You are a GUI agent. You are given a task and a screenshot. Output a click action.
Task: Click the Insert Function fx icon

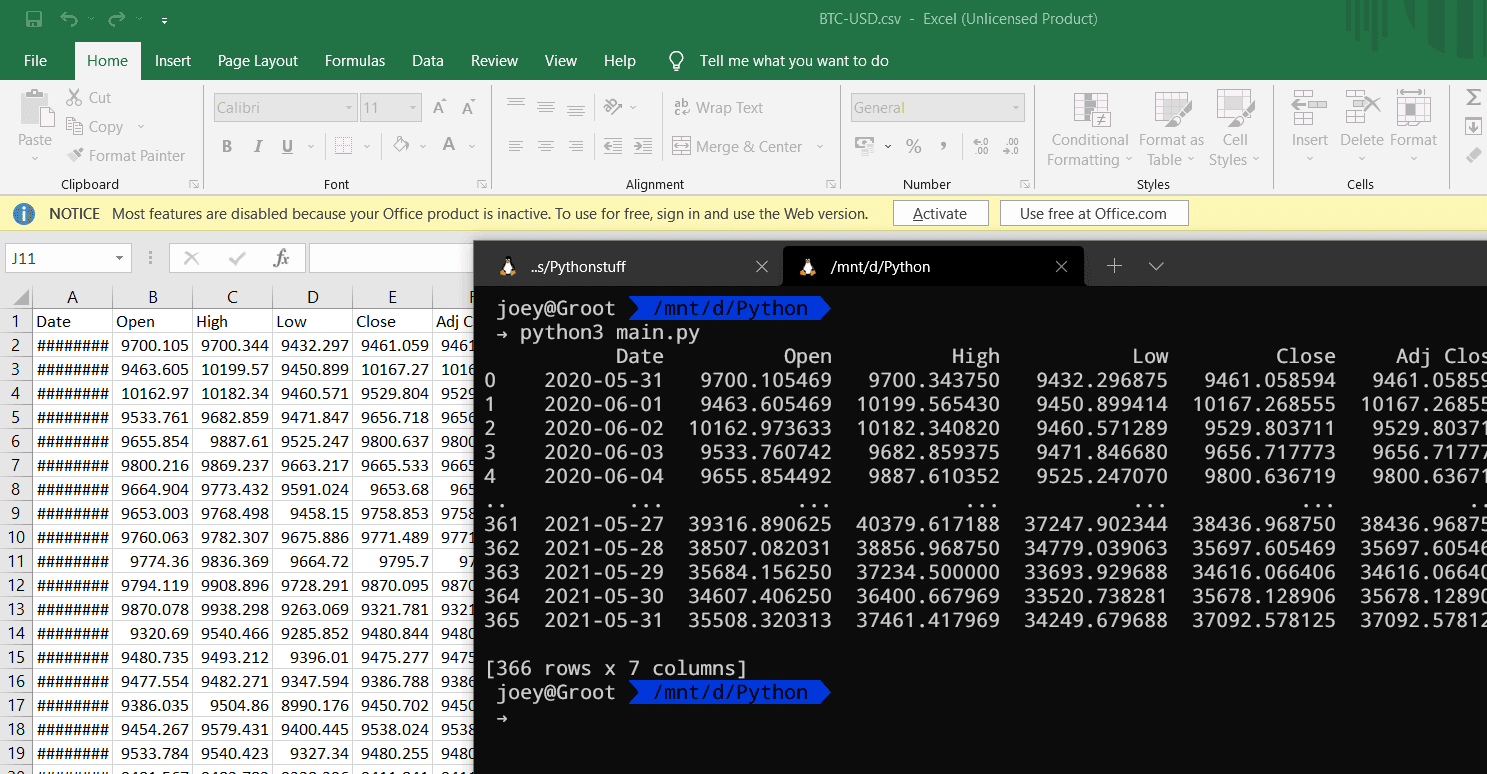281,258
